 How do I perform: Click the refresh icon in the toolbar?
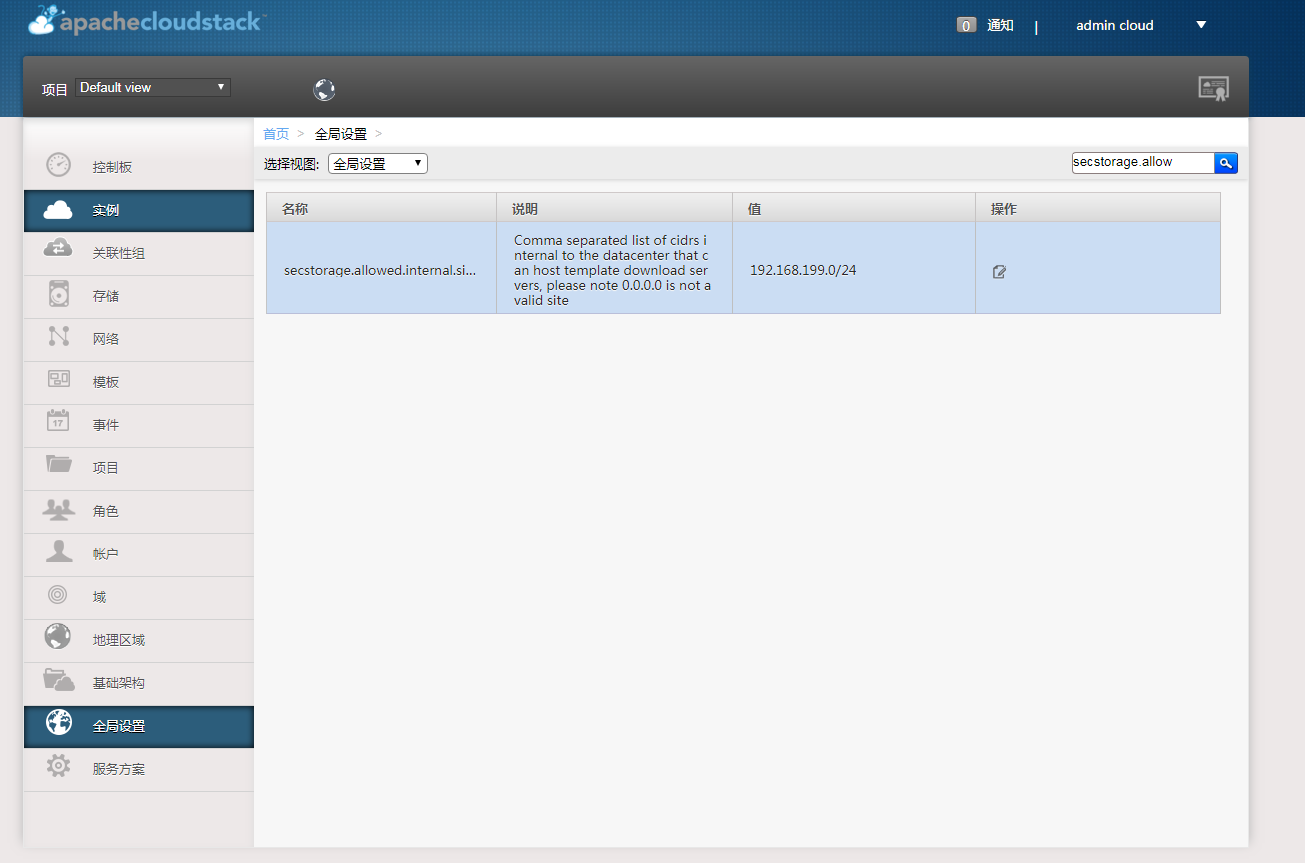(x=324, y=90)
